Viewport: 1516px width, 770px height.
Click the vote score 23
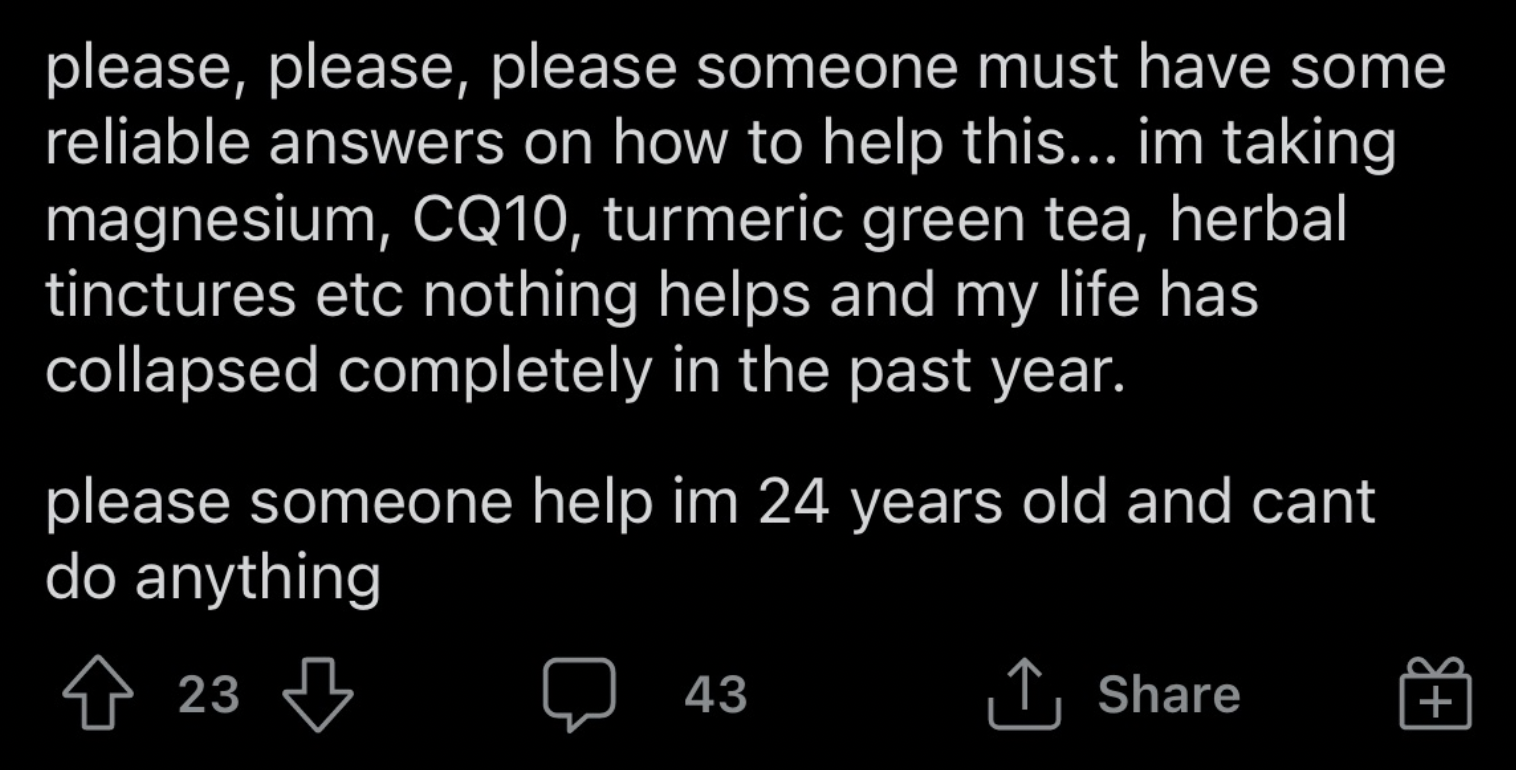(x=209, y=694)
